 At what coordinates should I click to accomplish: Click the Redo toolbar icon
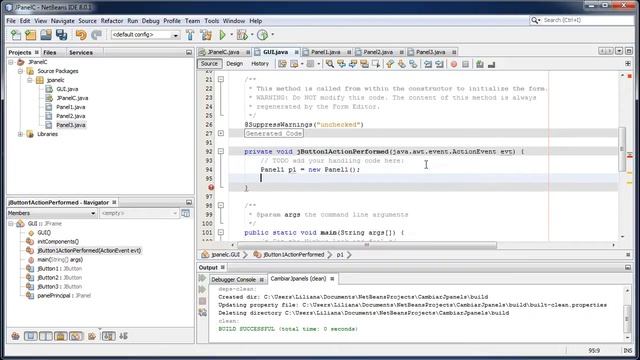pyautogui.click(x=96, y=35)
